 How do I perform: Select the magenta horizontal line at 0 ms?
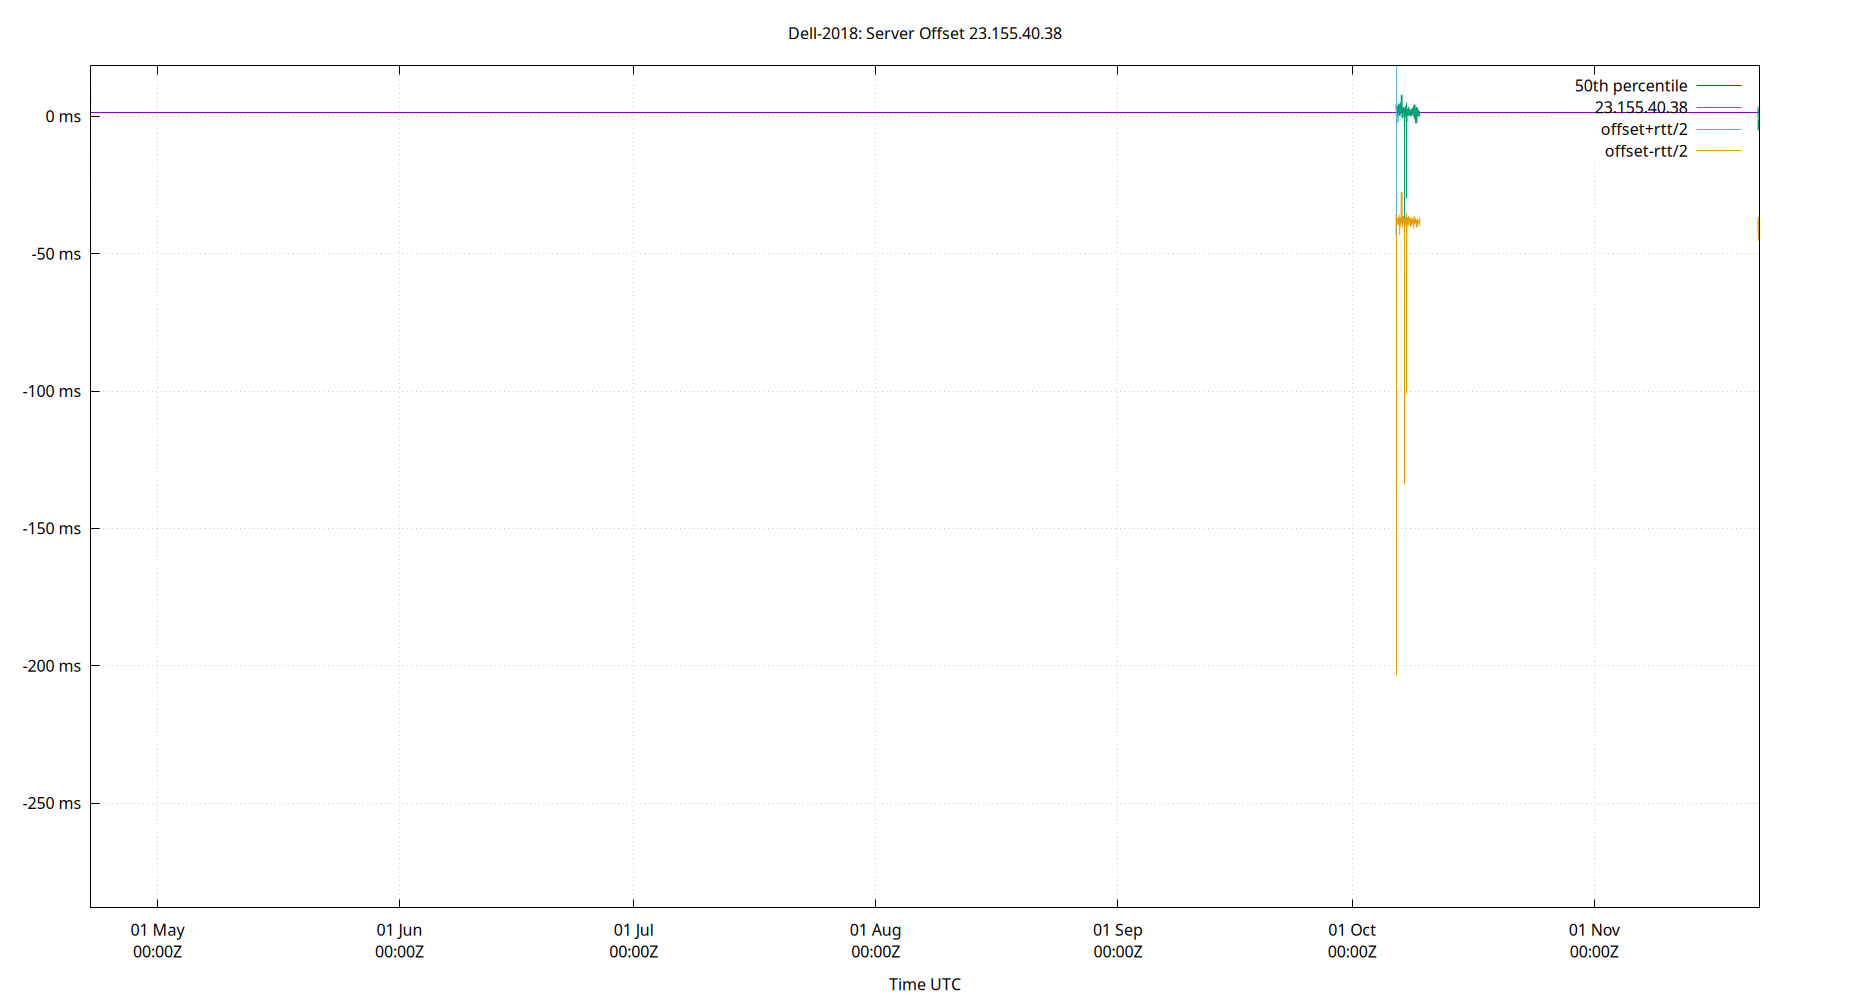pos(700,113)
